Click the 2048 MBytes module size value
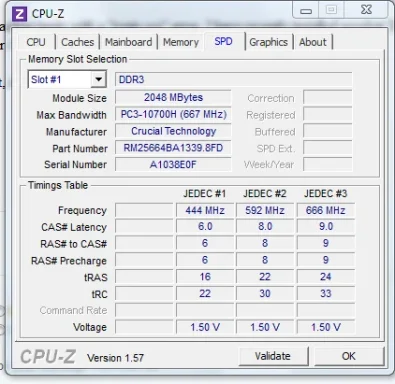 [x=173, y=98]
